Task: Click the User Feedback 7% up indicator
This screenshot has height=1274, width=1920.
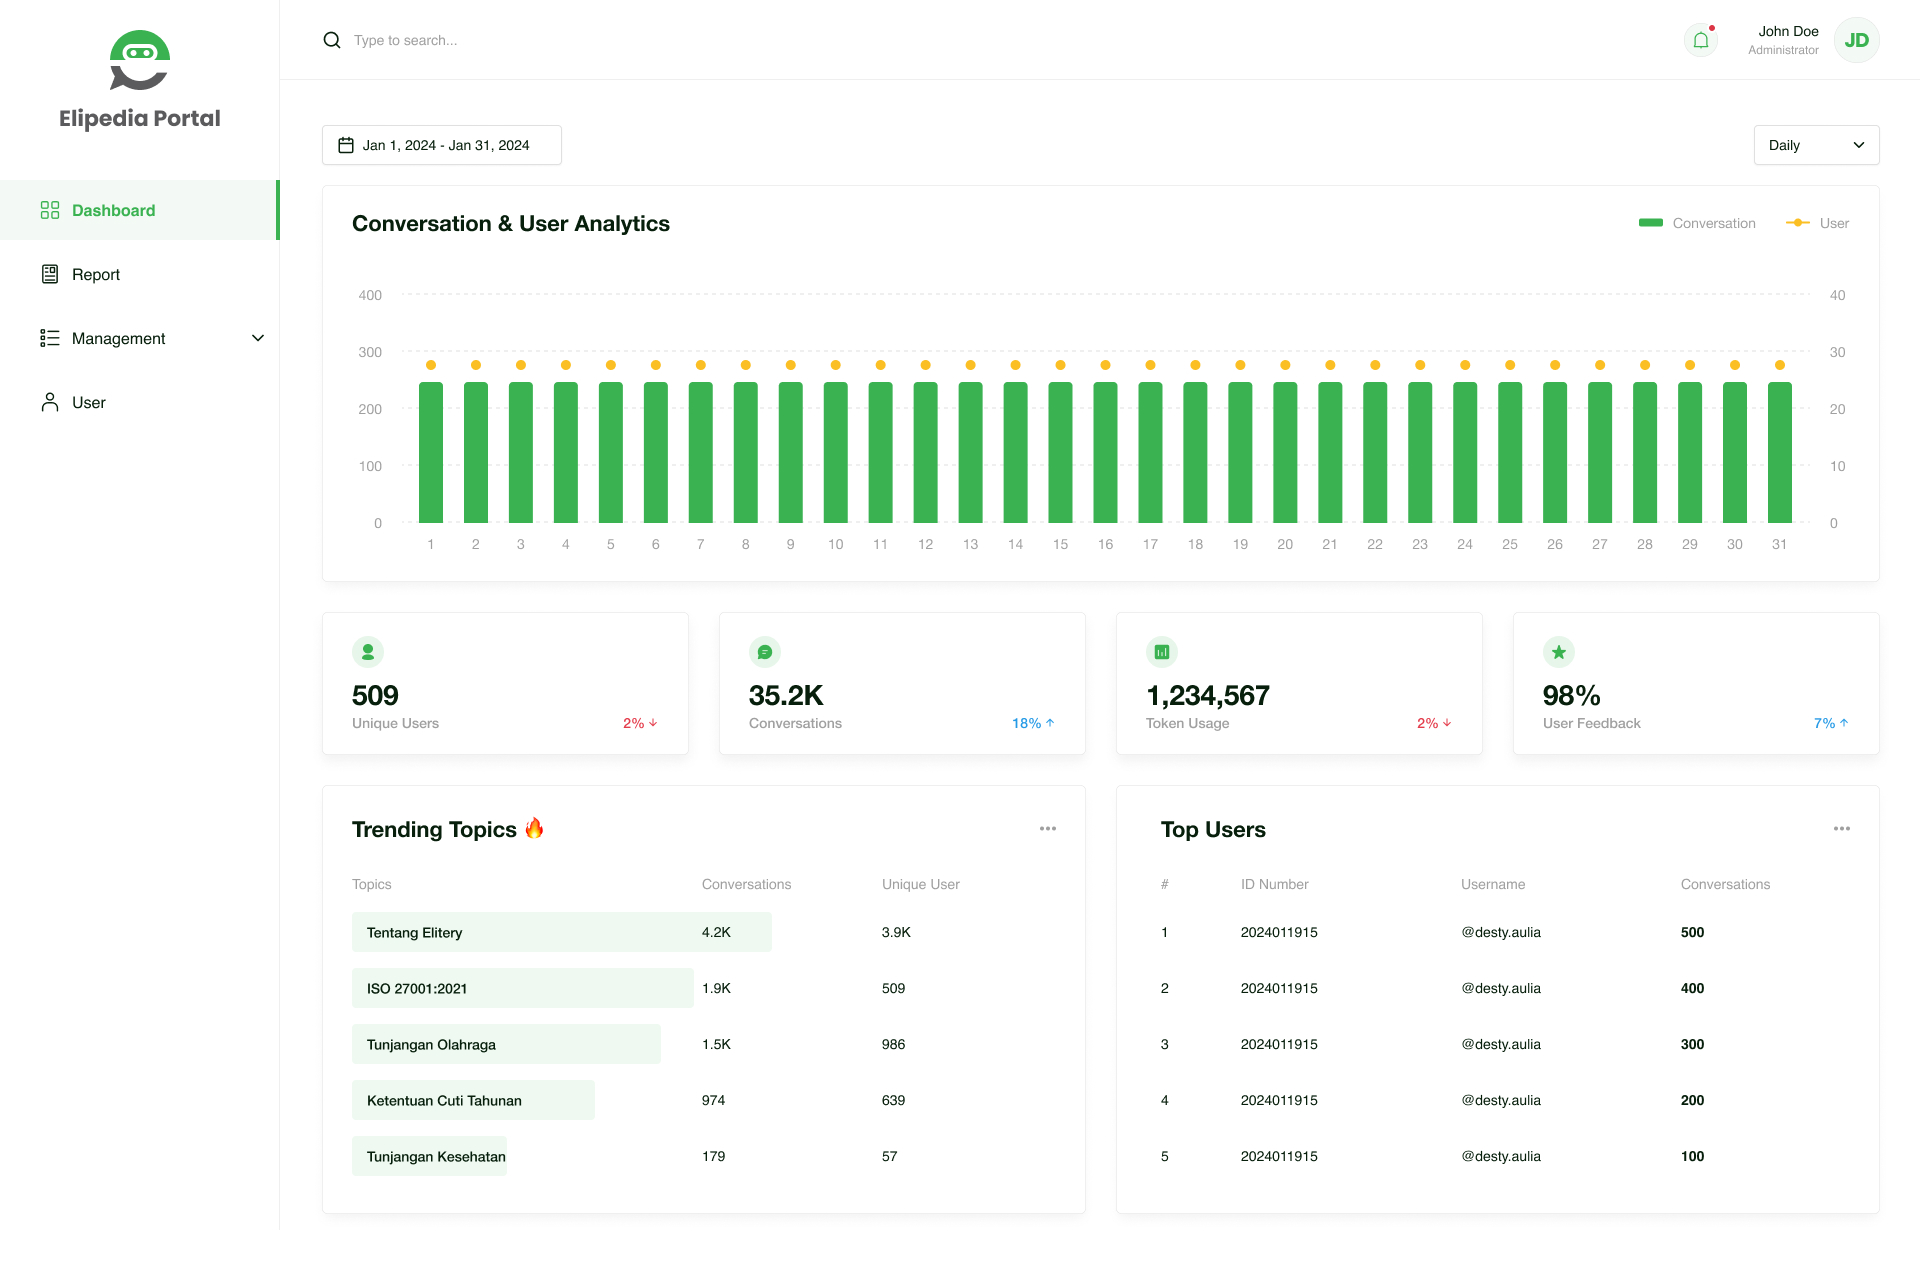Action: pos(1831,723)
